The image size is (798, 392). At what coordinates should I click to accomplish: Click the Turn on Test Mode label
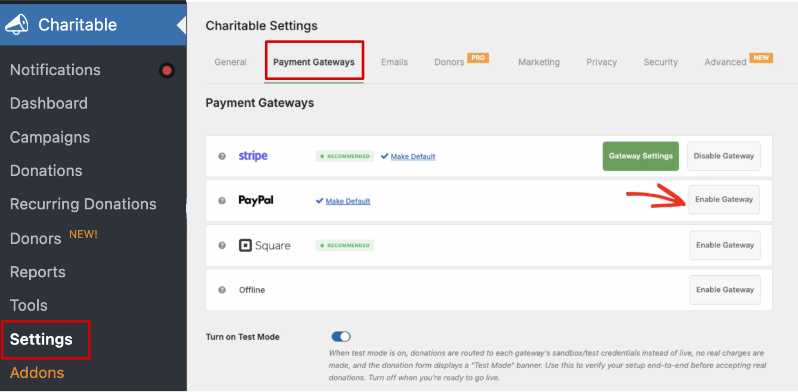coord(243,337)
